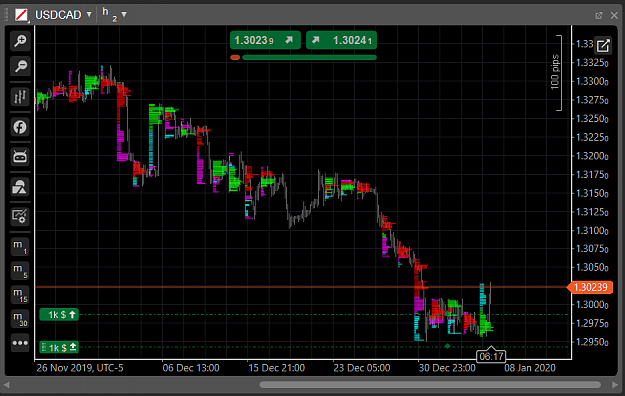Click the 1.30239 current price marker
Screen dimensions: 625x396
point(590,287)
